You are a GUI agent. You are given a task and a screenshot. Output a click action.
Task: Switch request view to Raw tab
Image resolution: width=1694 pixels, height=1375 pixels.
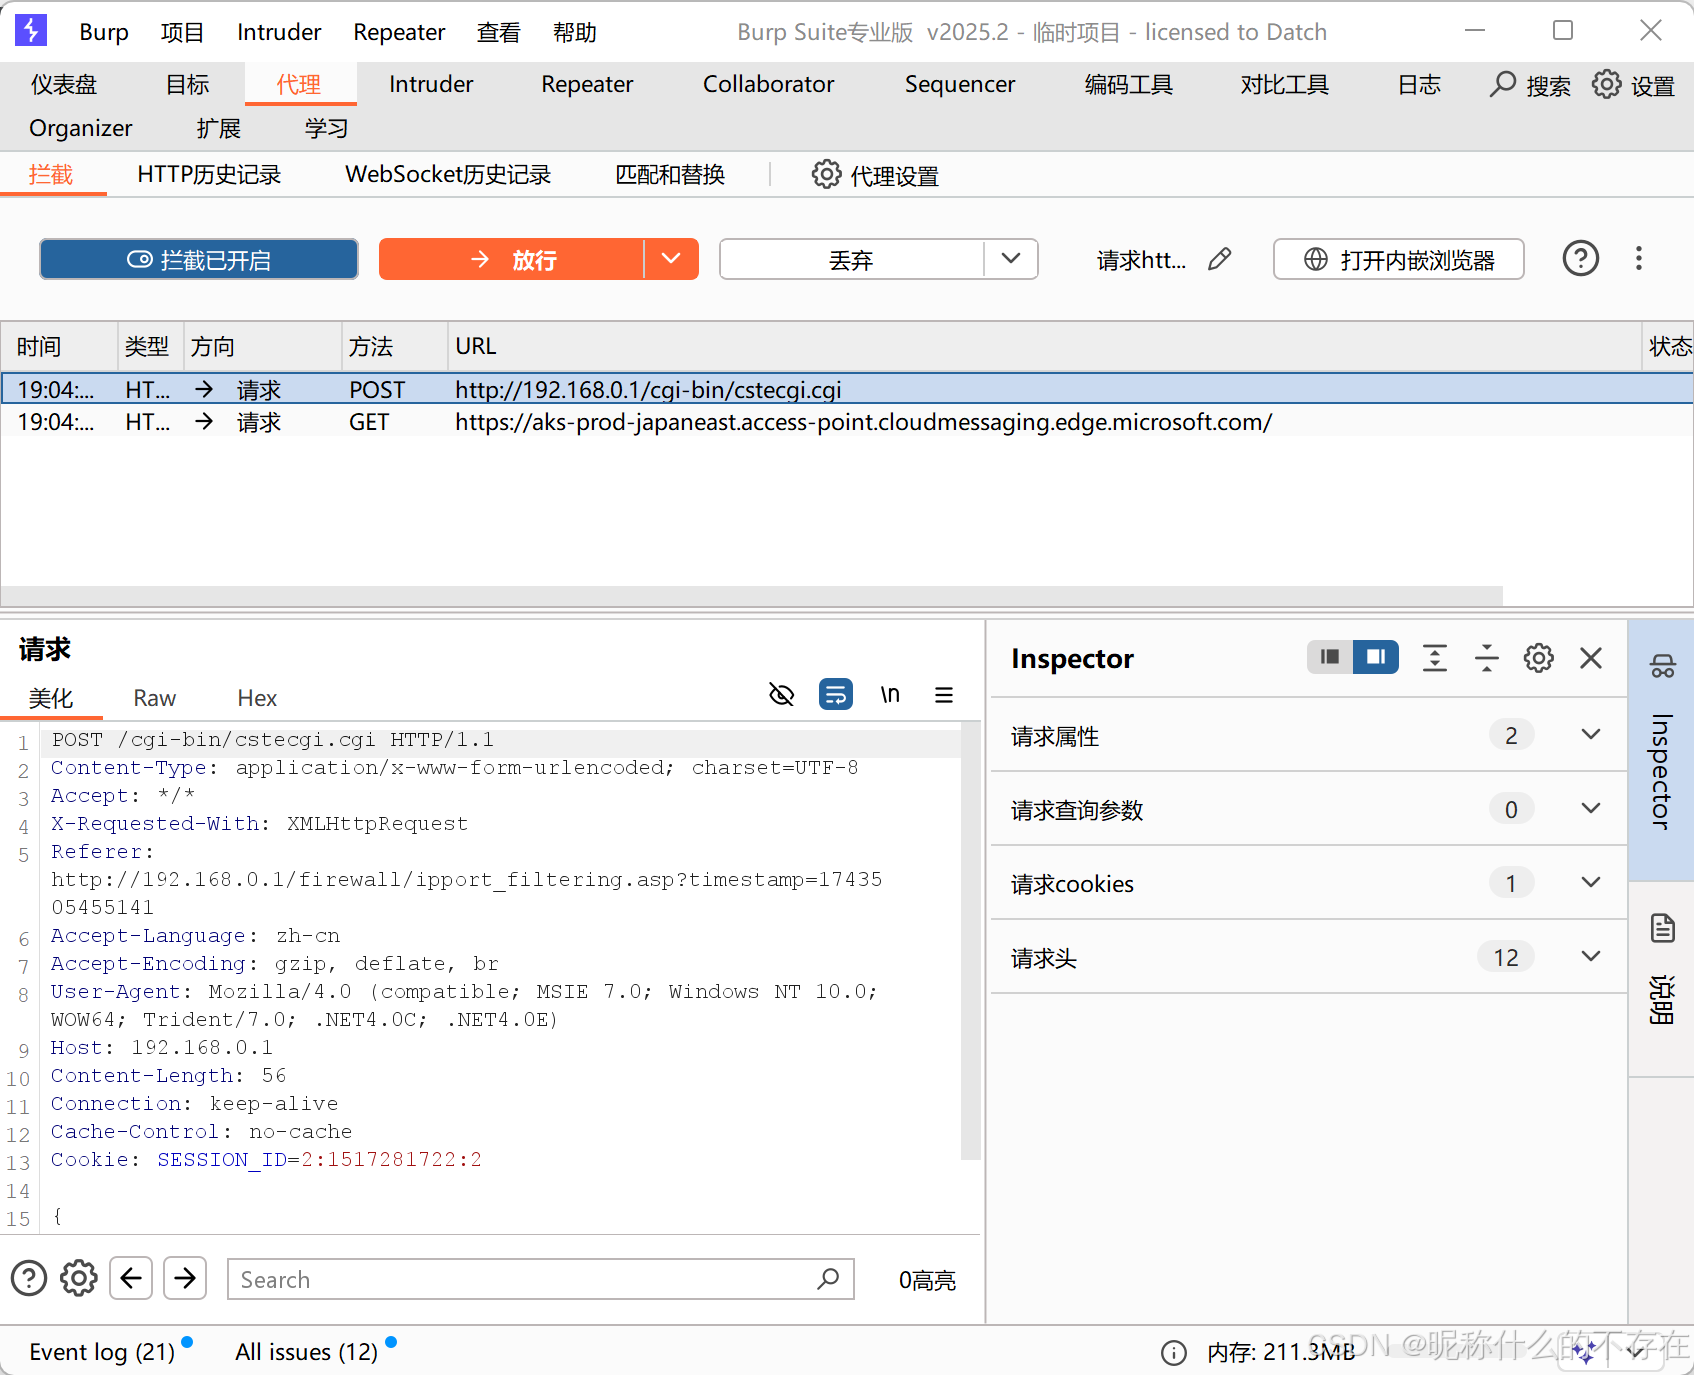[155, 698]
